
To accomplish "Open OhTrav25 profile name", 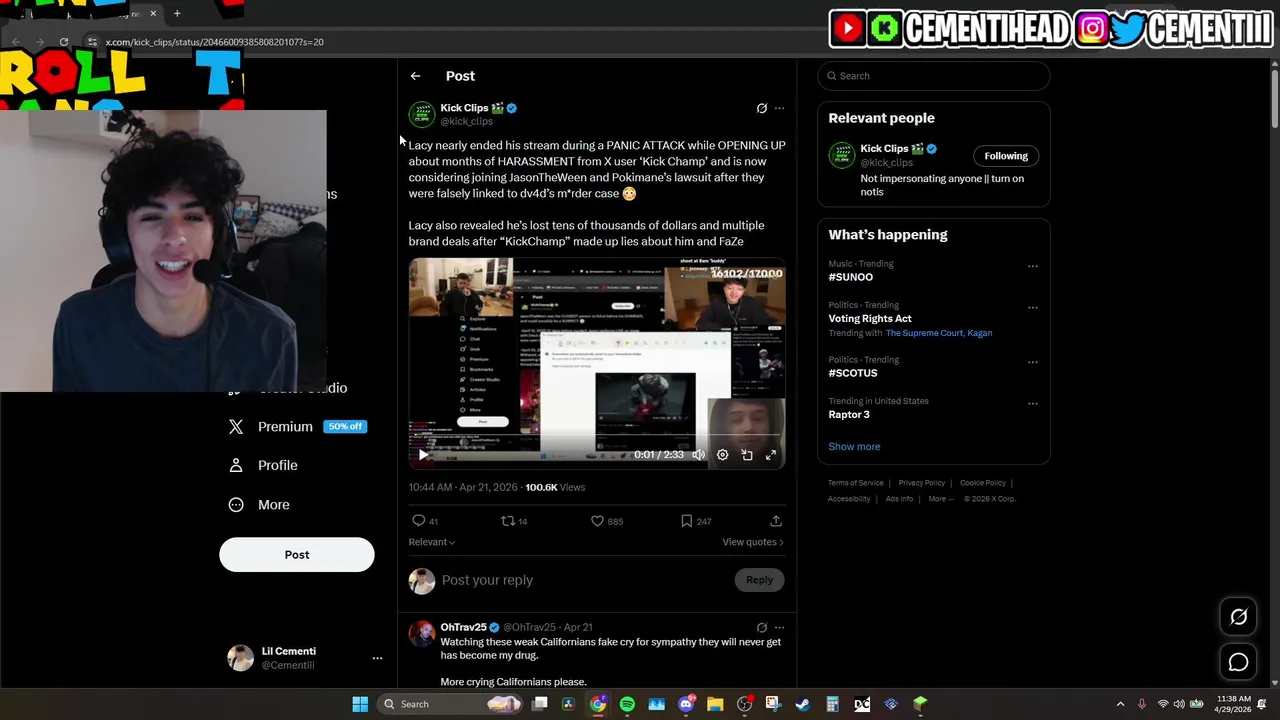I will 463,627.
